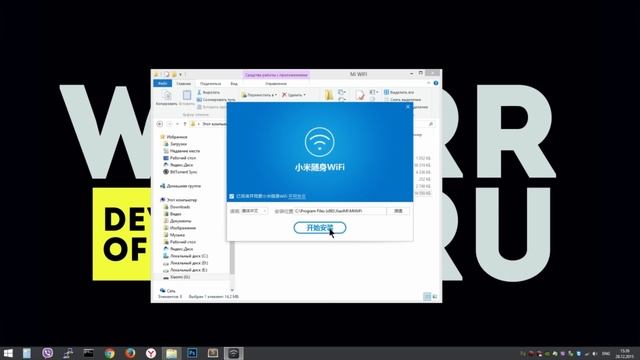Screen dimensions: 640x360
Task: Open the Downloads folder in sidebar
Action: pos(176,207)
